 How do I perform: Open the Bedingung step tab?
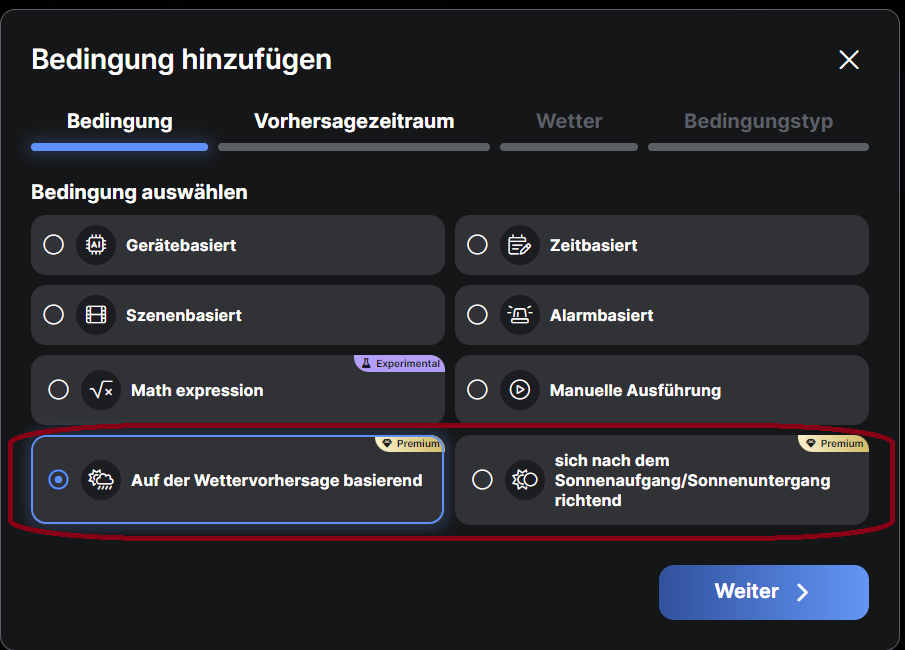[x=119, y=122]
